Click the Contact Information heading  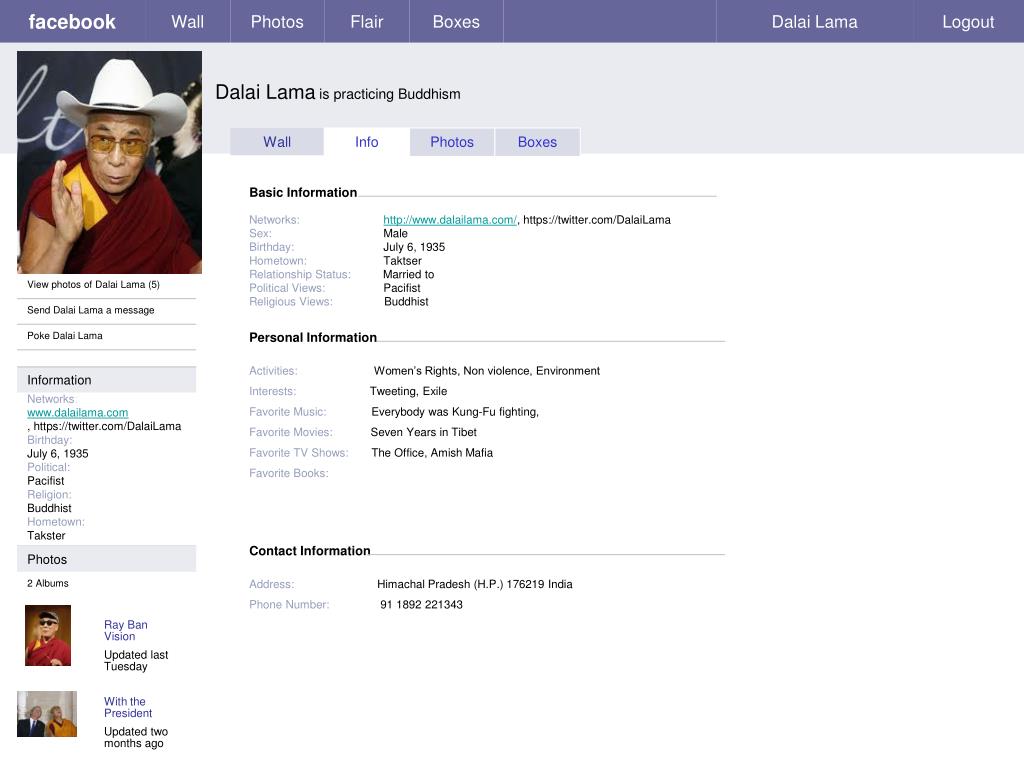point(310,551)
